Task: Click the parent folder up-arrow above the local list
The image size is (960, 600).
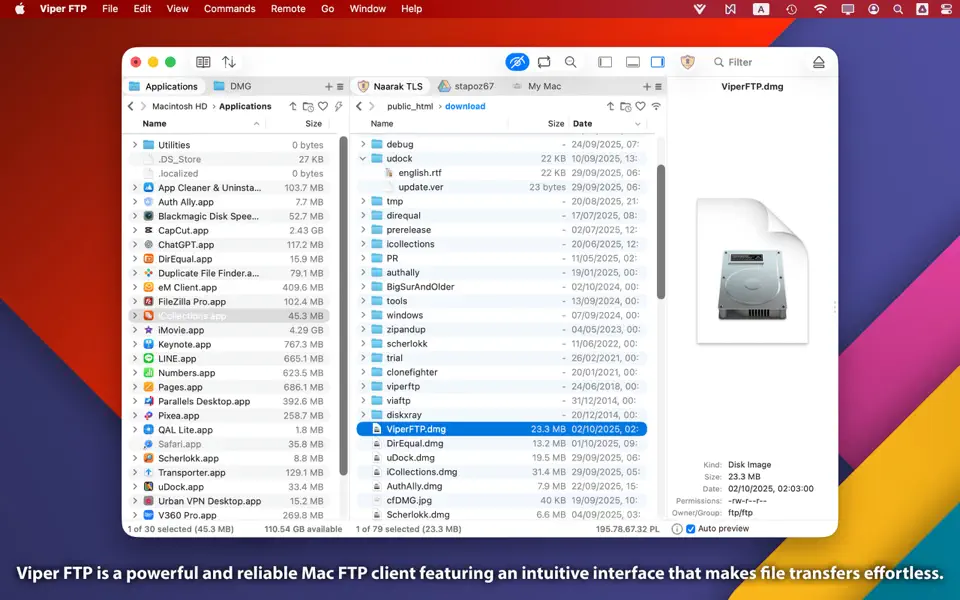Action: click(293, 105)
